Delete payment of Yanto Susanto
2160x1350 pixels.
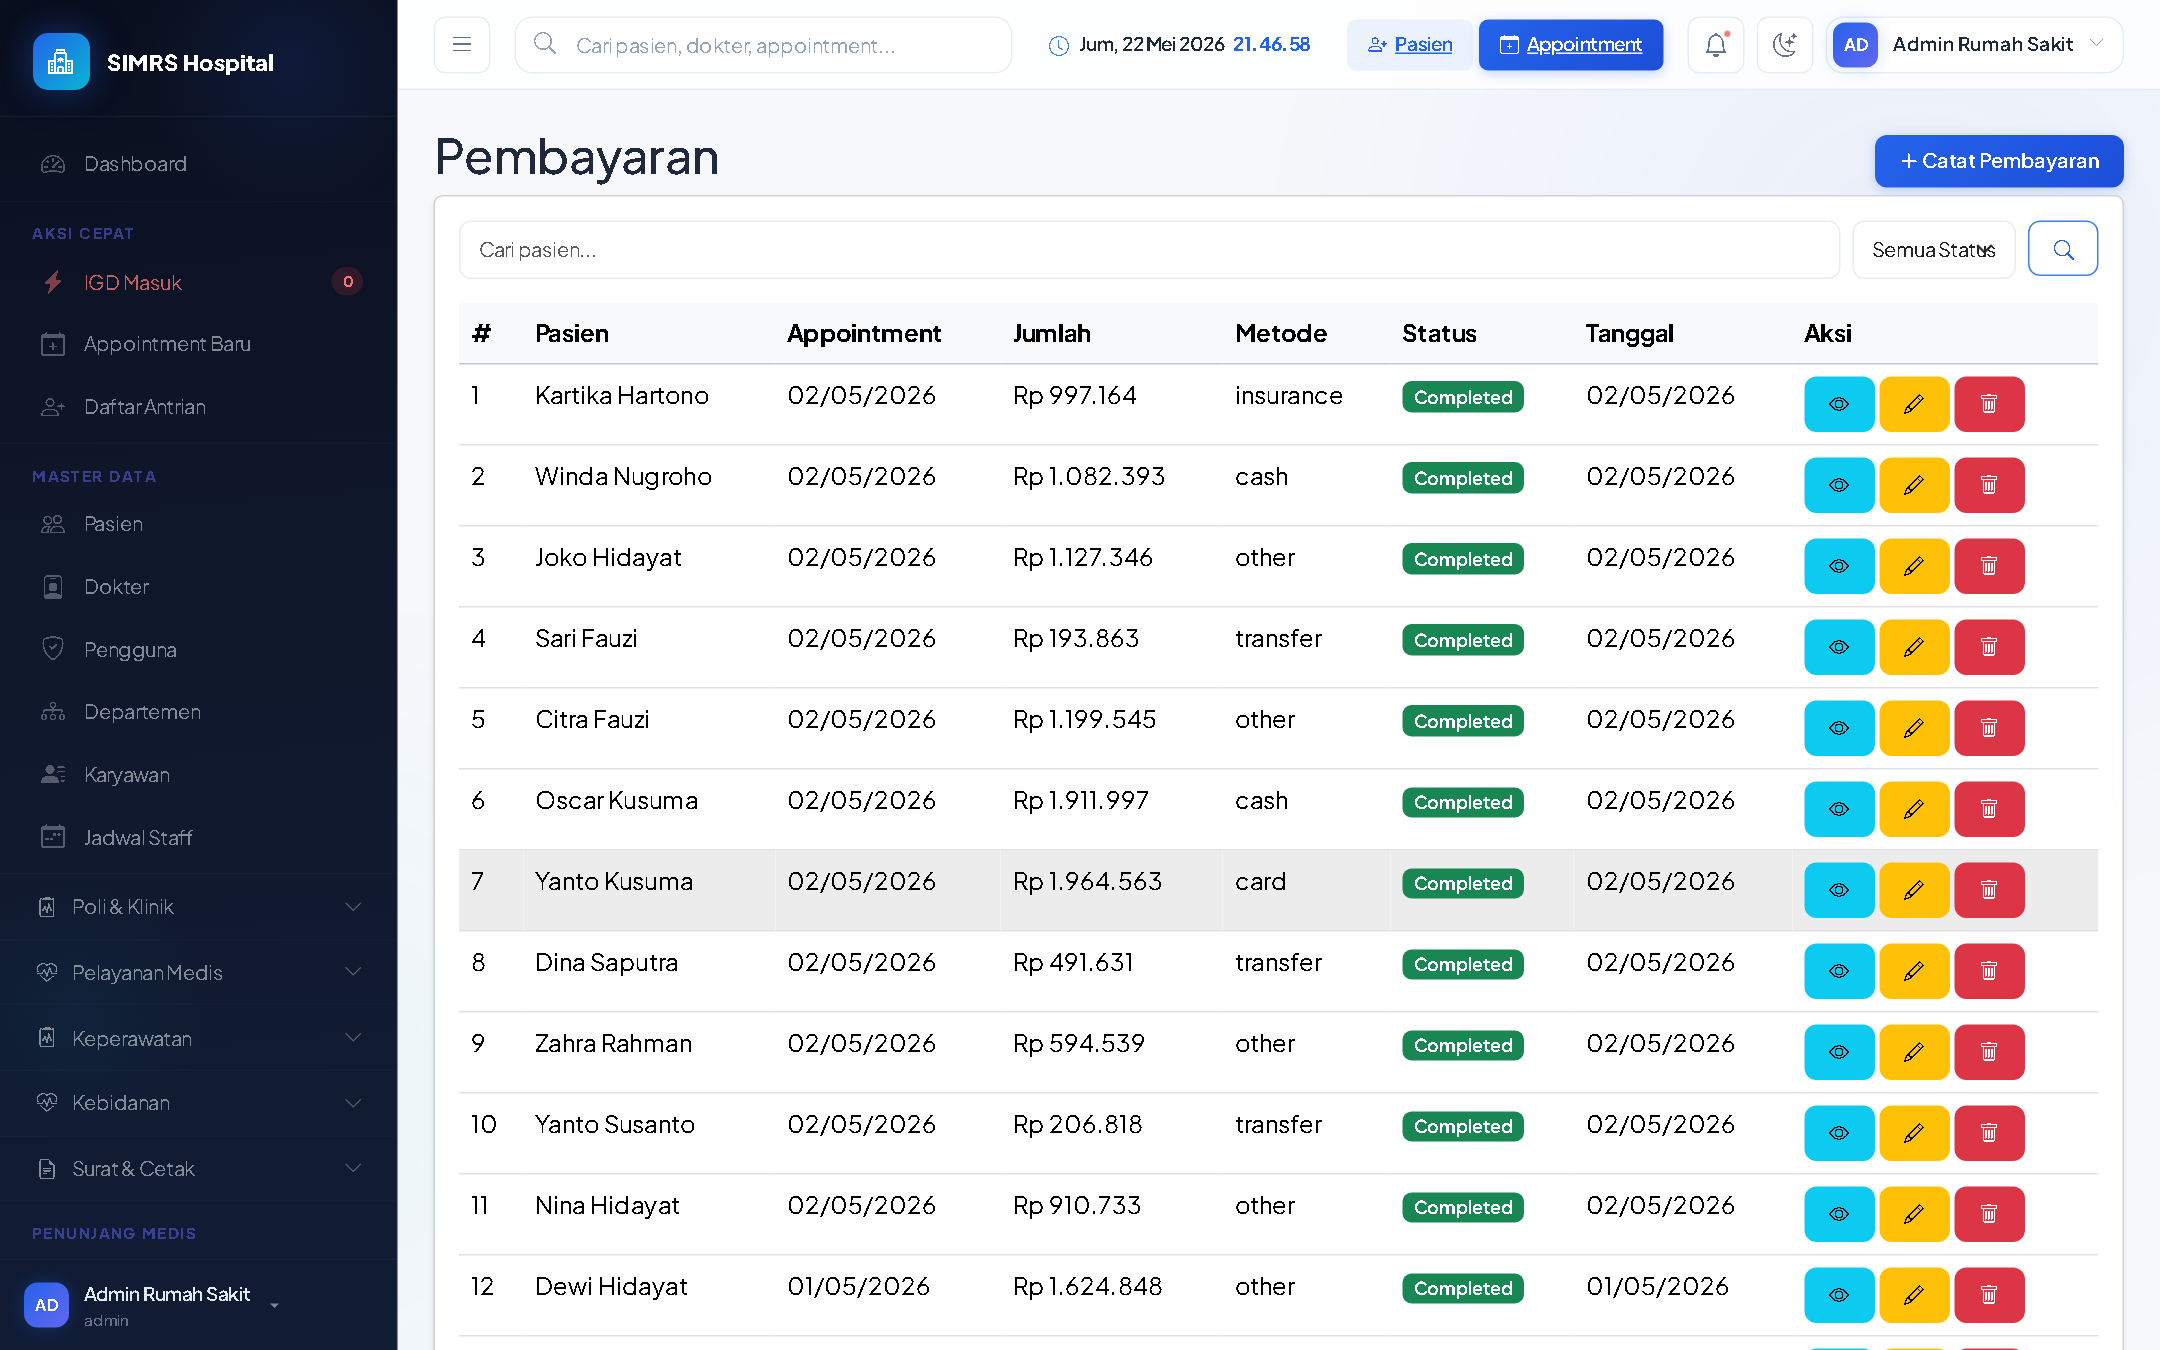[1989, 1133]
